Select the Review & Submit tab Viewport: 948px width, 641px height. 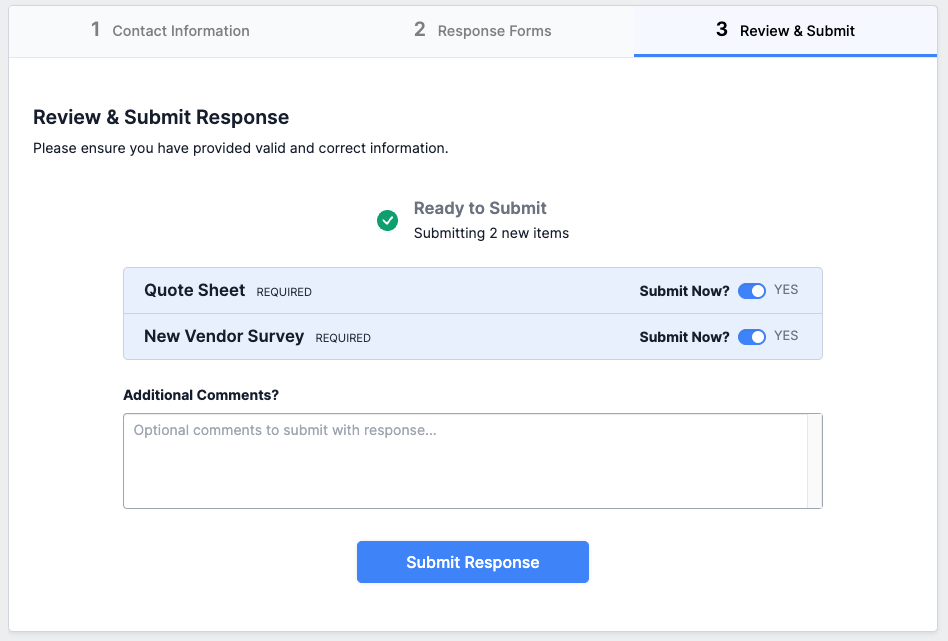click(x=785, y=30)
